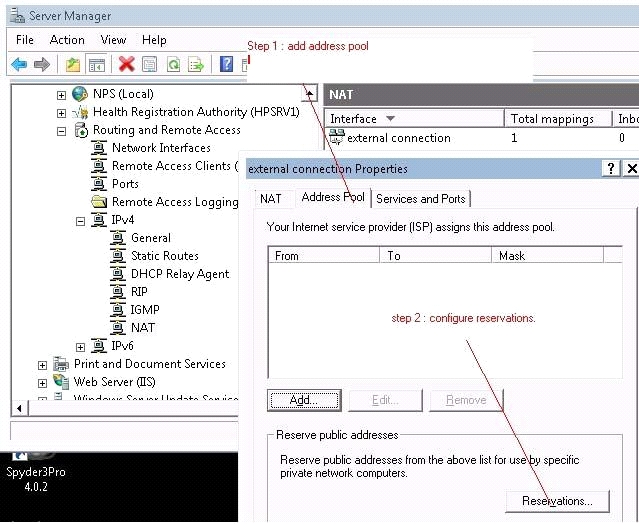Toggle Show/Hide Console Tree toolbar icon
639x524 pixels.
point(97,65)
